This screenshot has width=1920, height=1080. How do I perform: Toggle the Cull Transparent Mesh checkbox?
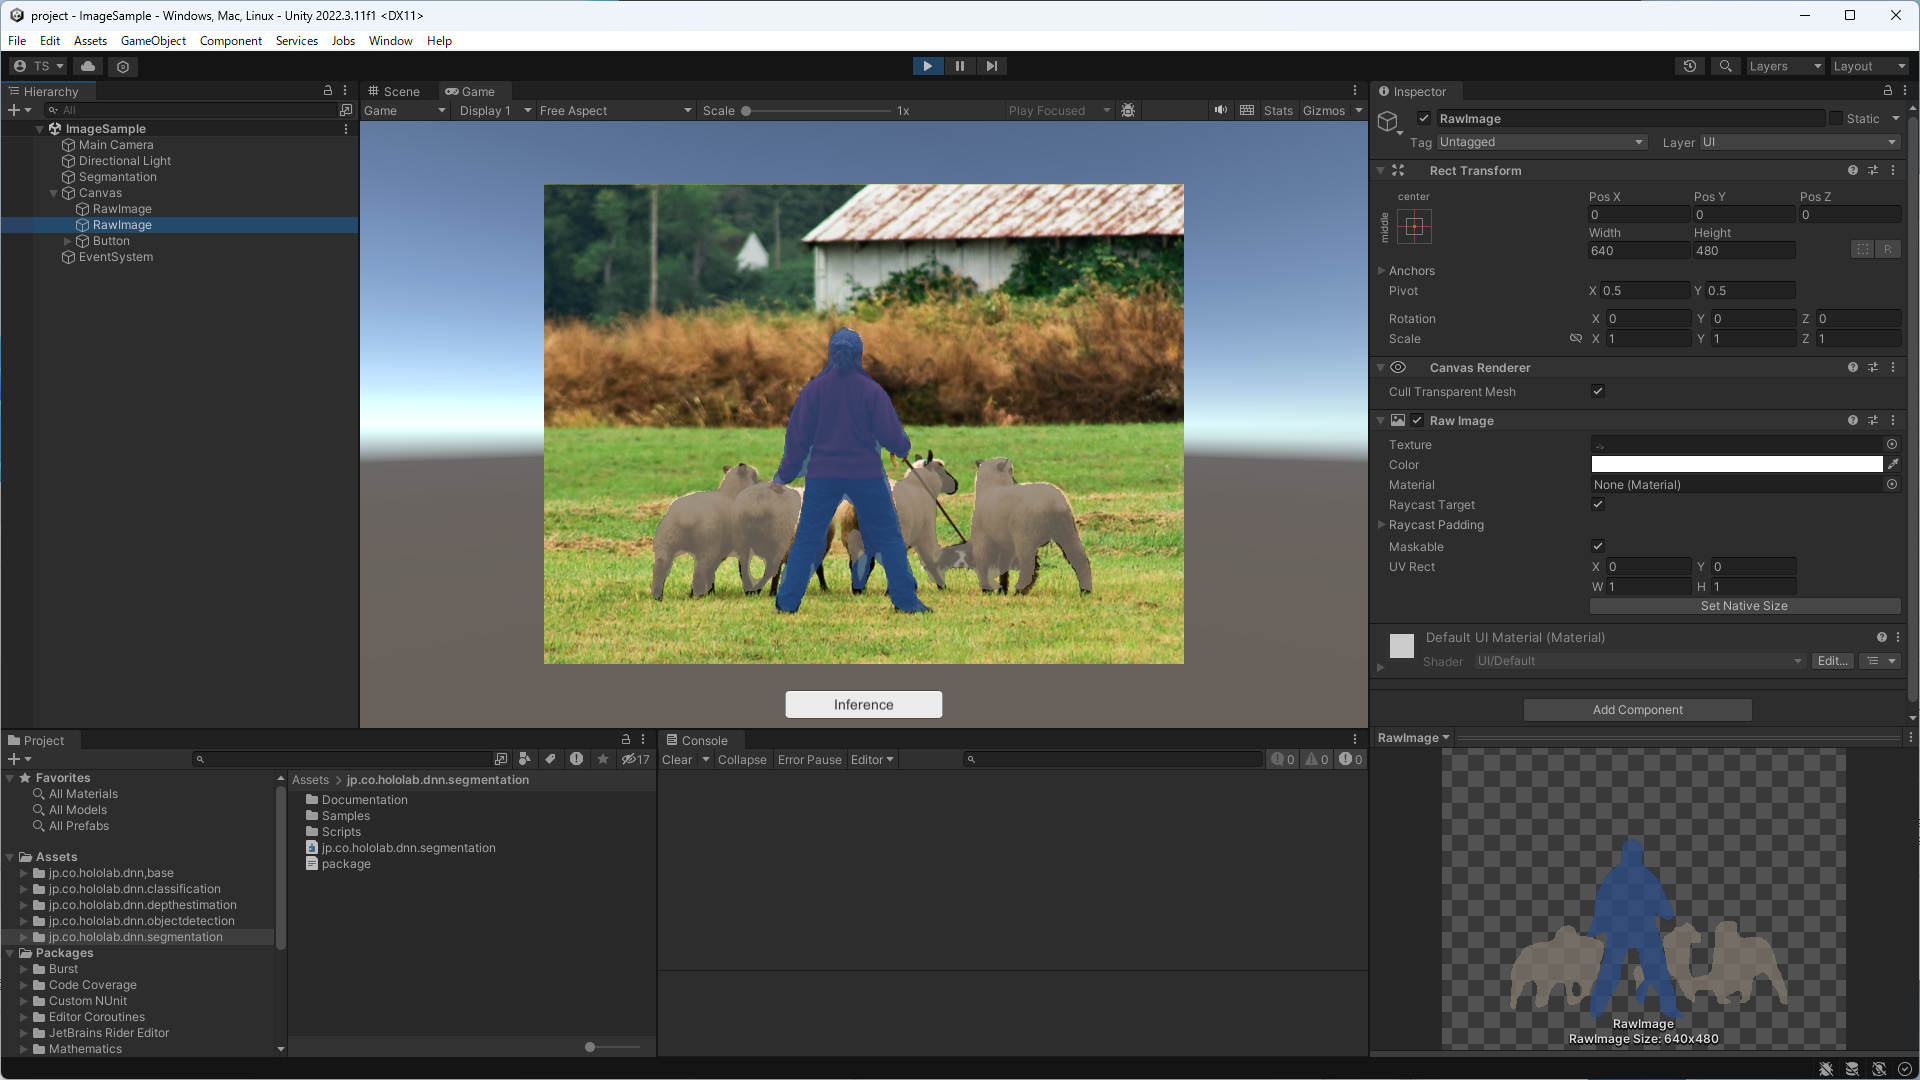point(1597,392)
